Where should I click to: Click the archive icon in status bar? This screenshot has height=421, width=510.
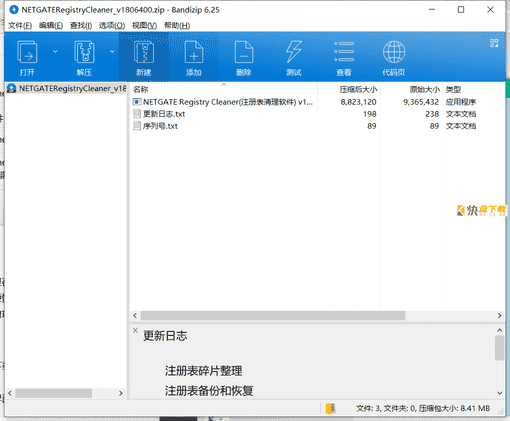(331, 408)
